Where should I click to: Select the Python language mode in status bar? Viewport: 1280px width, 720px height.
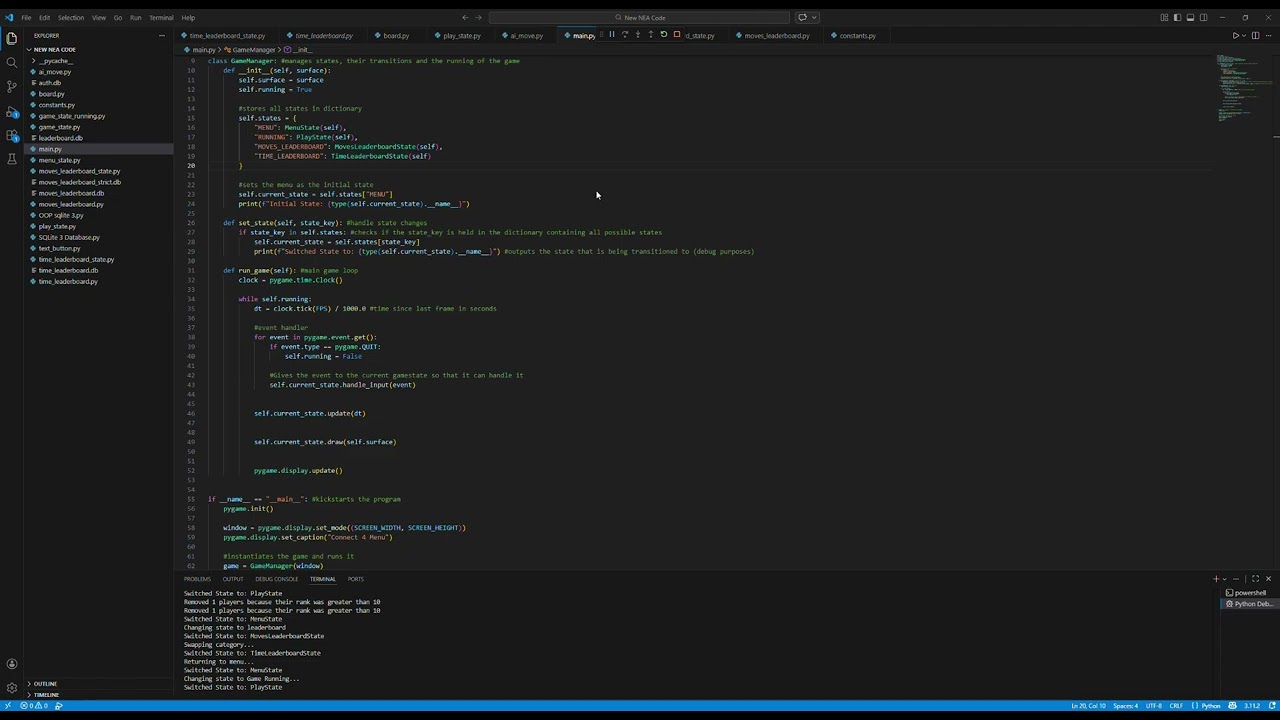[x=1211, y=706]
